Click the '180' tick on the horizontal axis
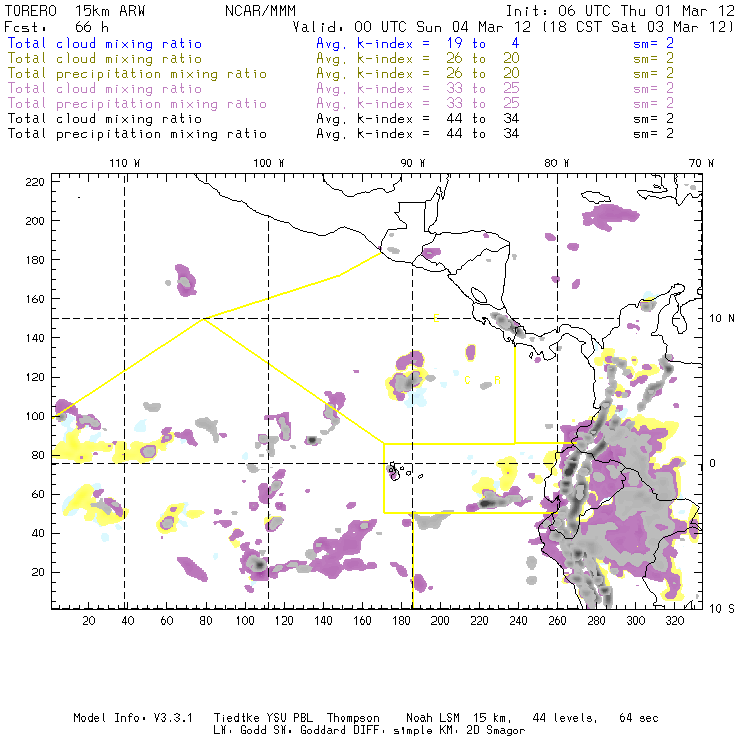This screenshot has width=740, height=740. [401, 621]
